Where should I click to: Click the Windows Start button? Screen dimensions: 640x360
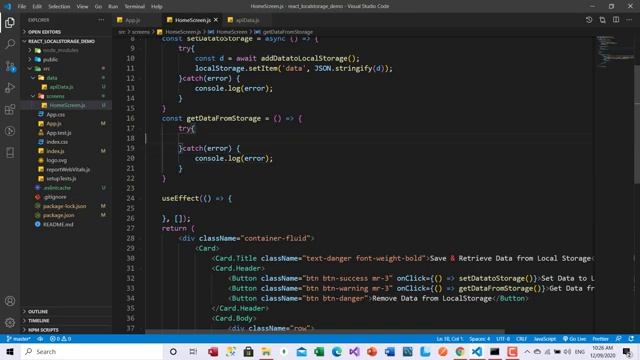click(10, 351)
